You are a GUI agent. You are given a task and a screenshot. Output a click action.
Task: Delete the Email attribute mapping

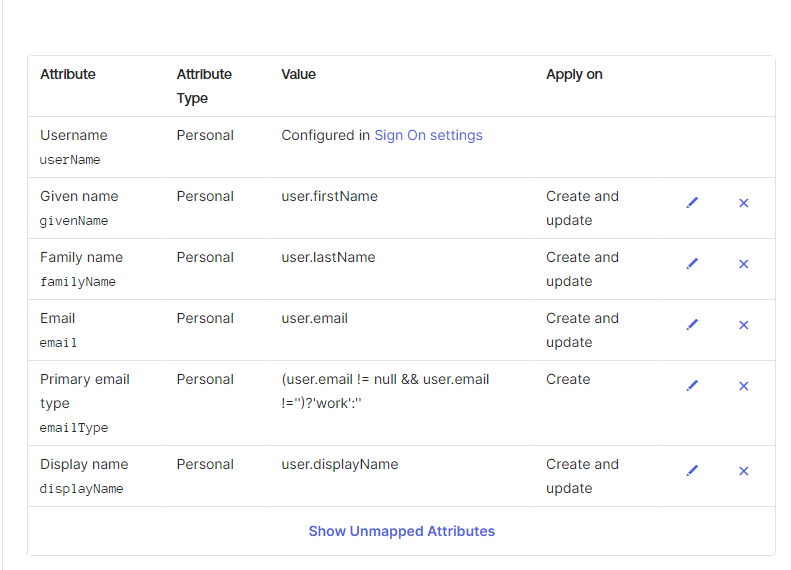pos(743,325)
